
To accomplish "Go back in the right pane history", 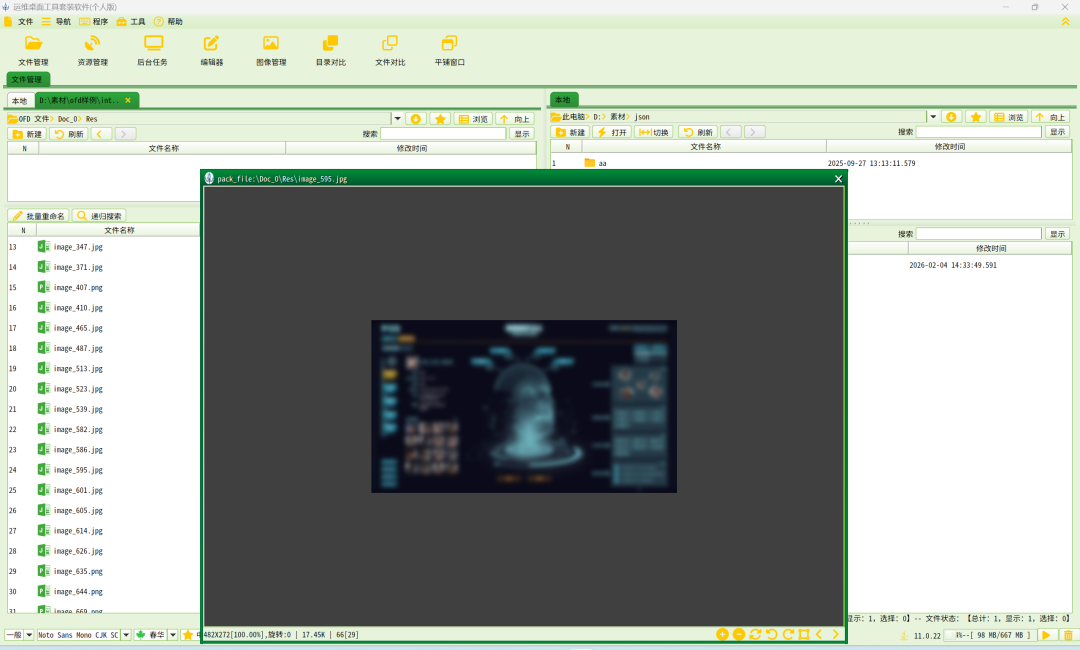I will click(731, 132).
